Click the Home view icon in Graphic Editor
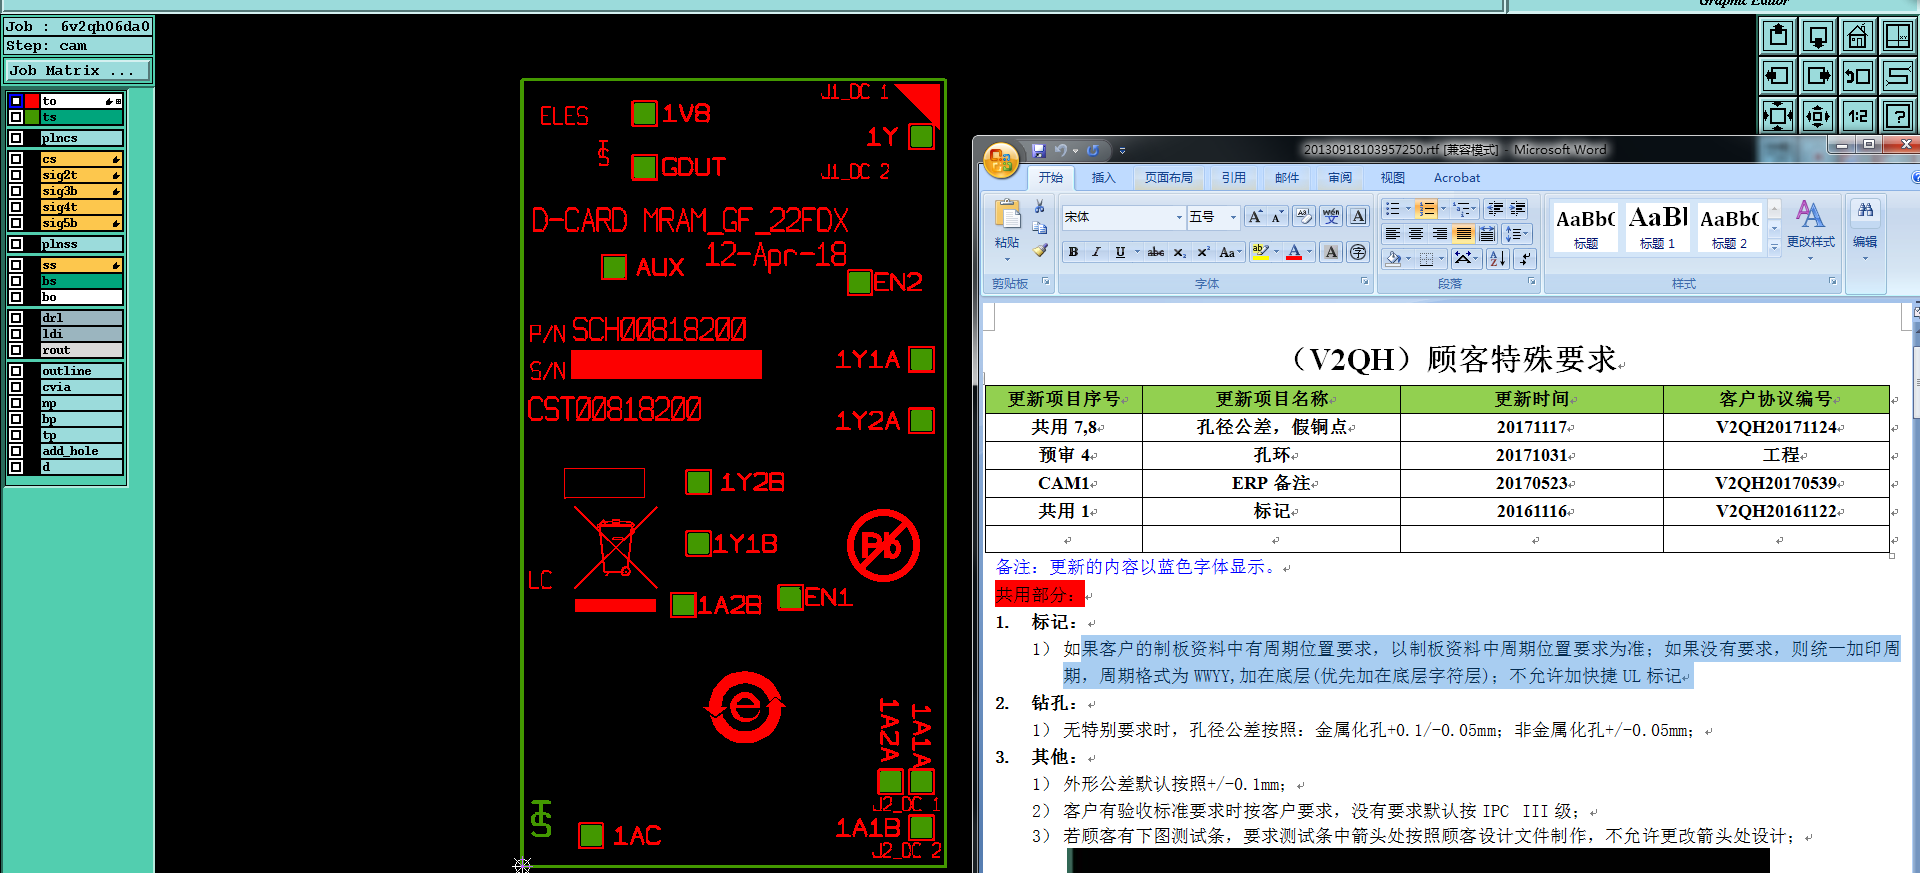The image size is (1920, 873). pyautogui.click(x=1857, y=37)
